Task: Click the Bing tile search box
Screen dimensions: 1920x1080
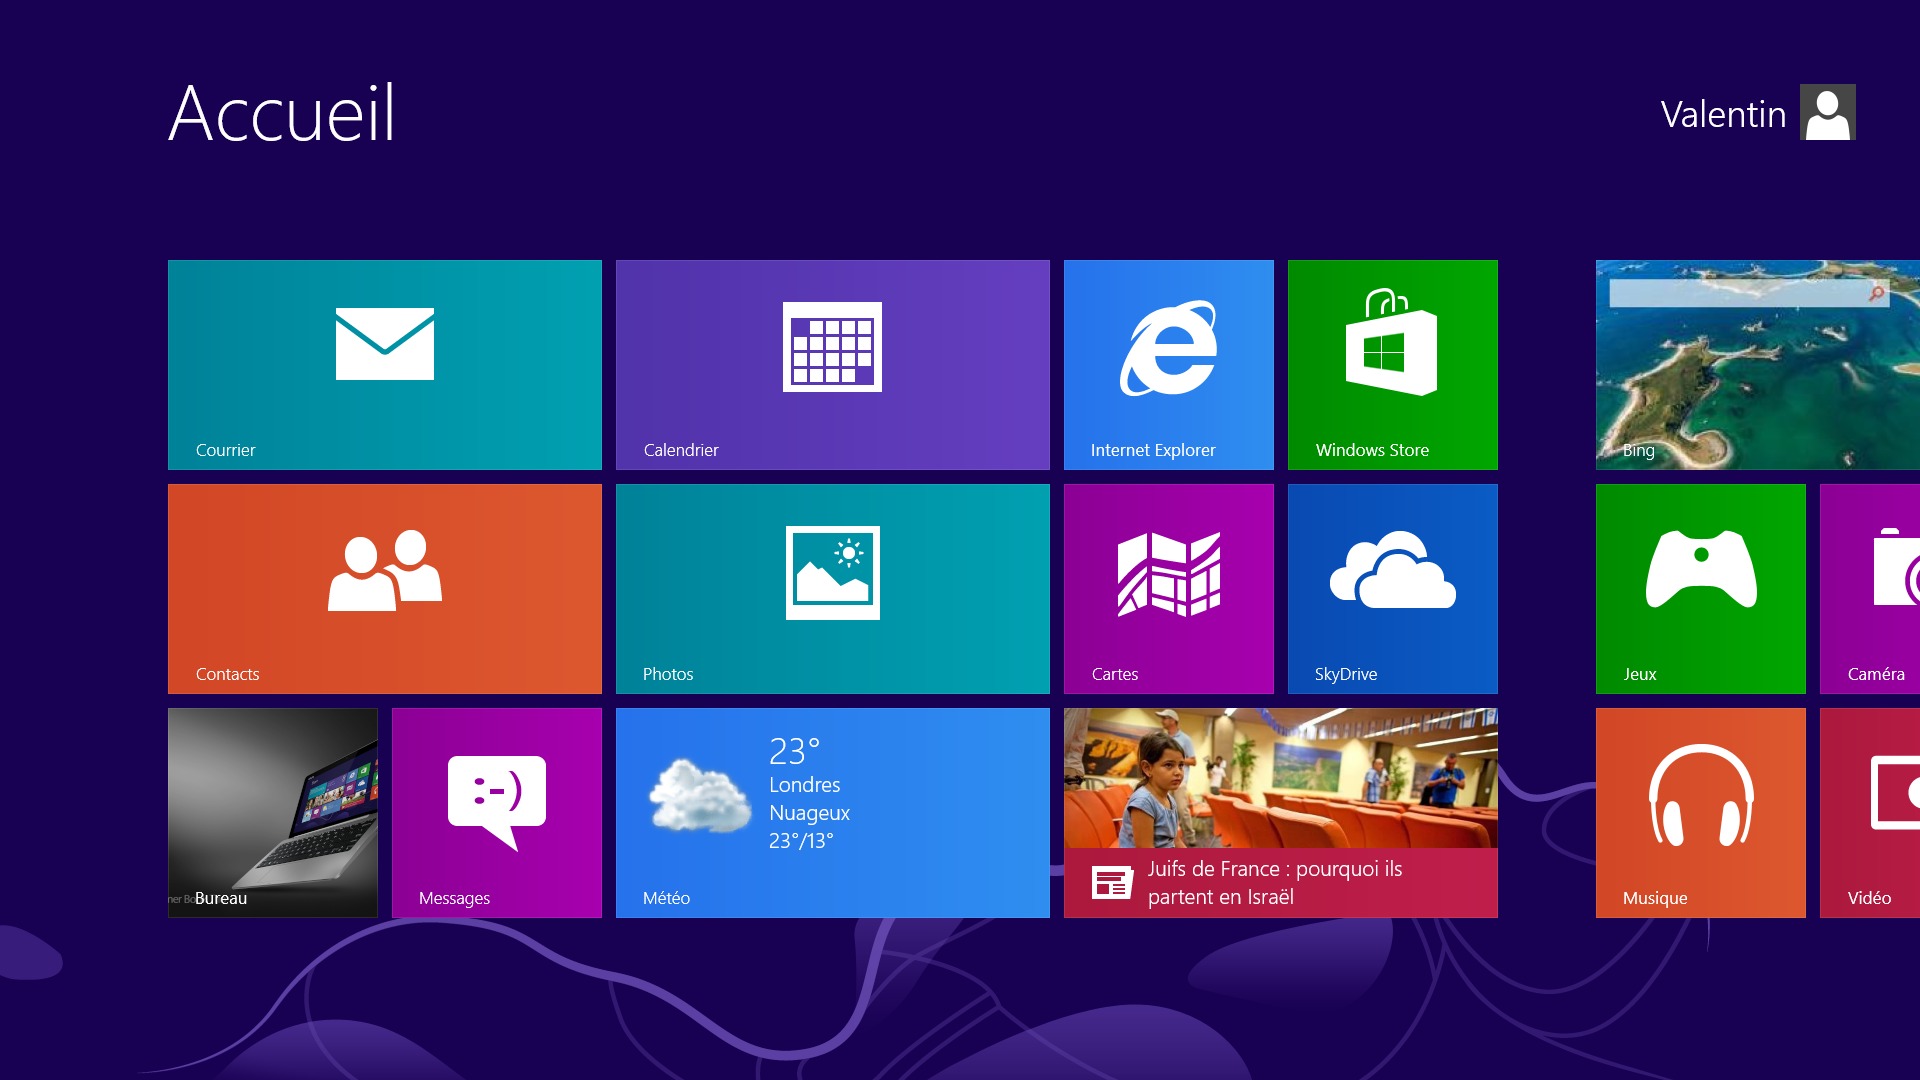Action: tap(1738, 293)
